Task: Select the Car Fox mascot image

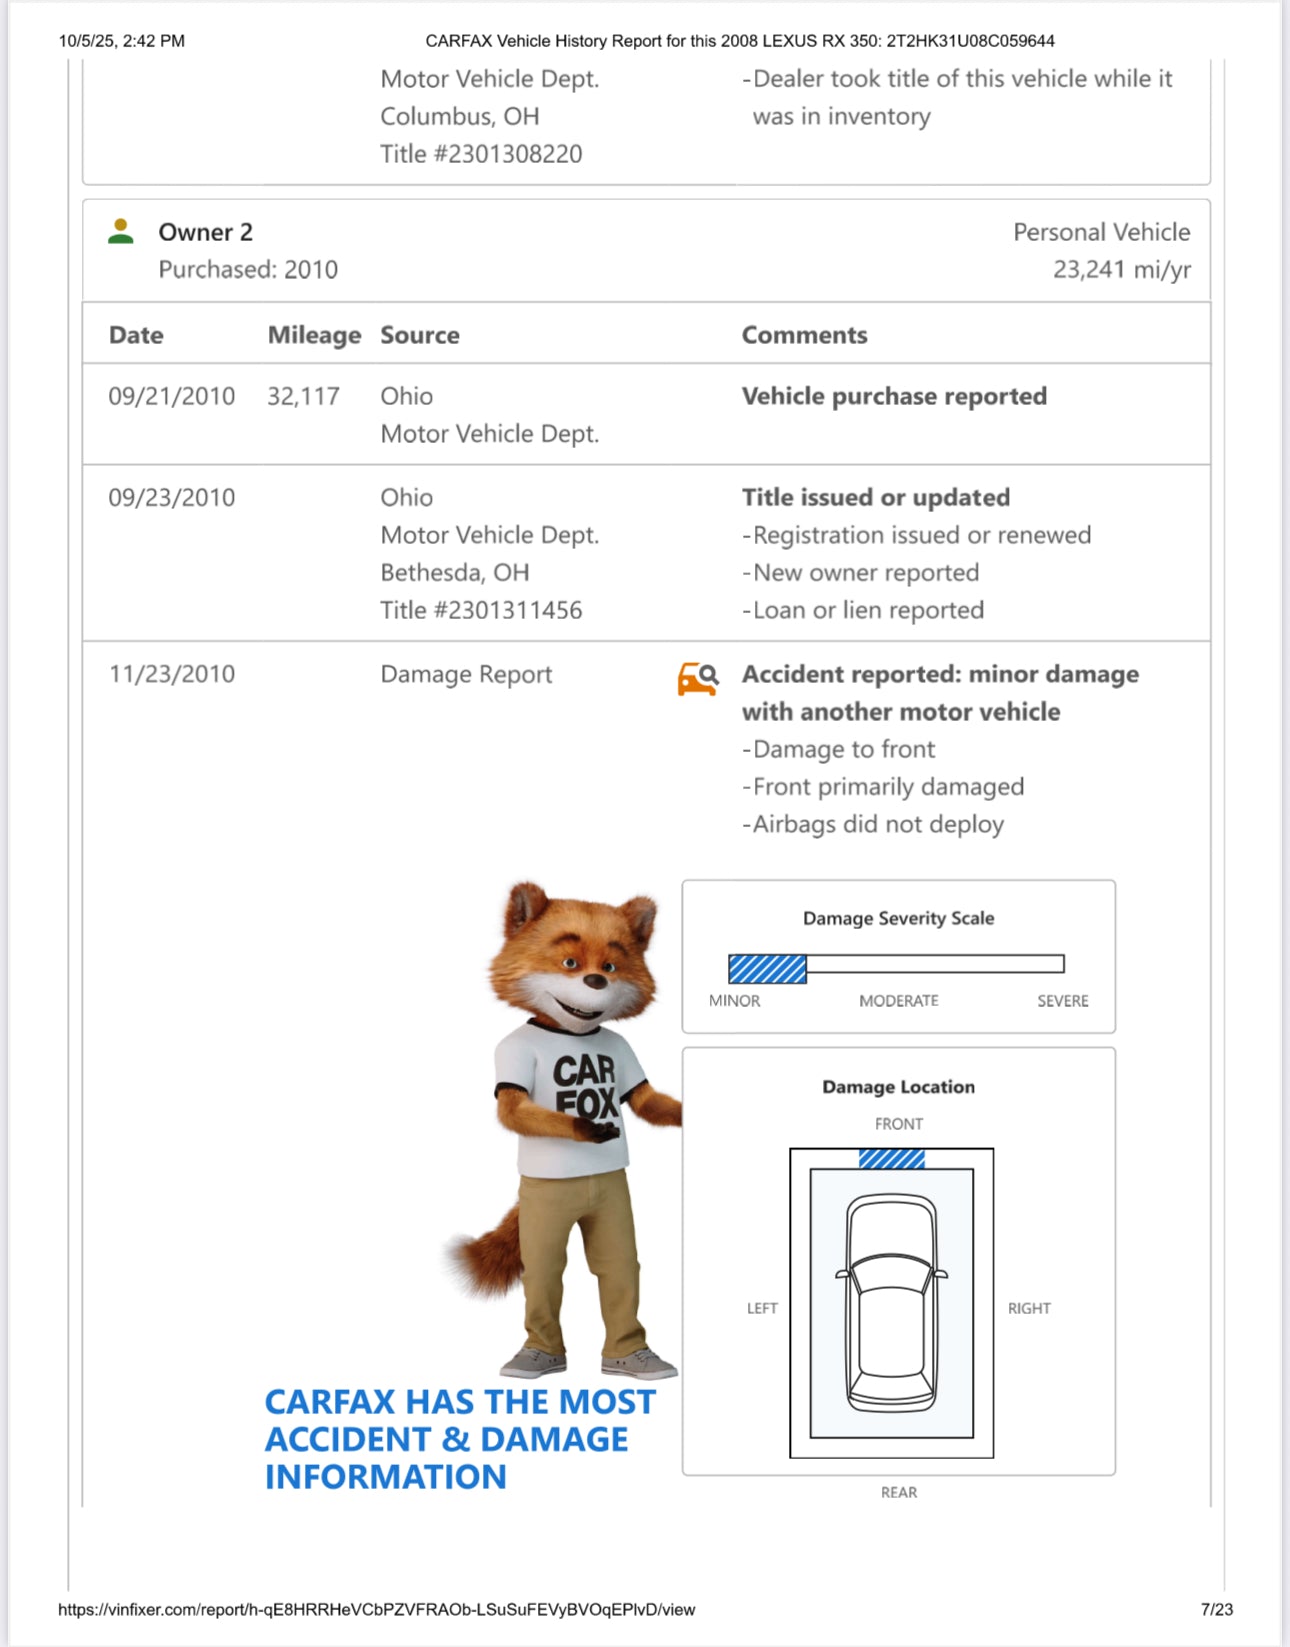Action: [567, 1125]
